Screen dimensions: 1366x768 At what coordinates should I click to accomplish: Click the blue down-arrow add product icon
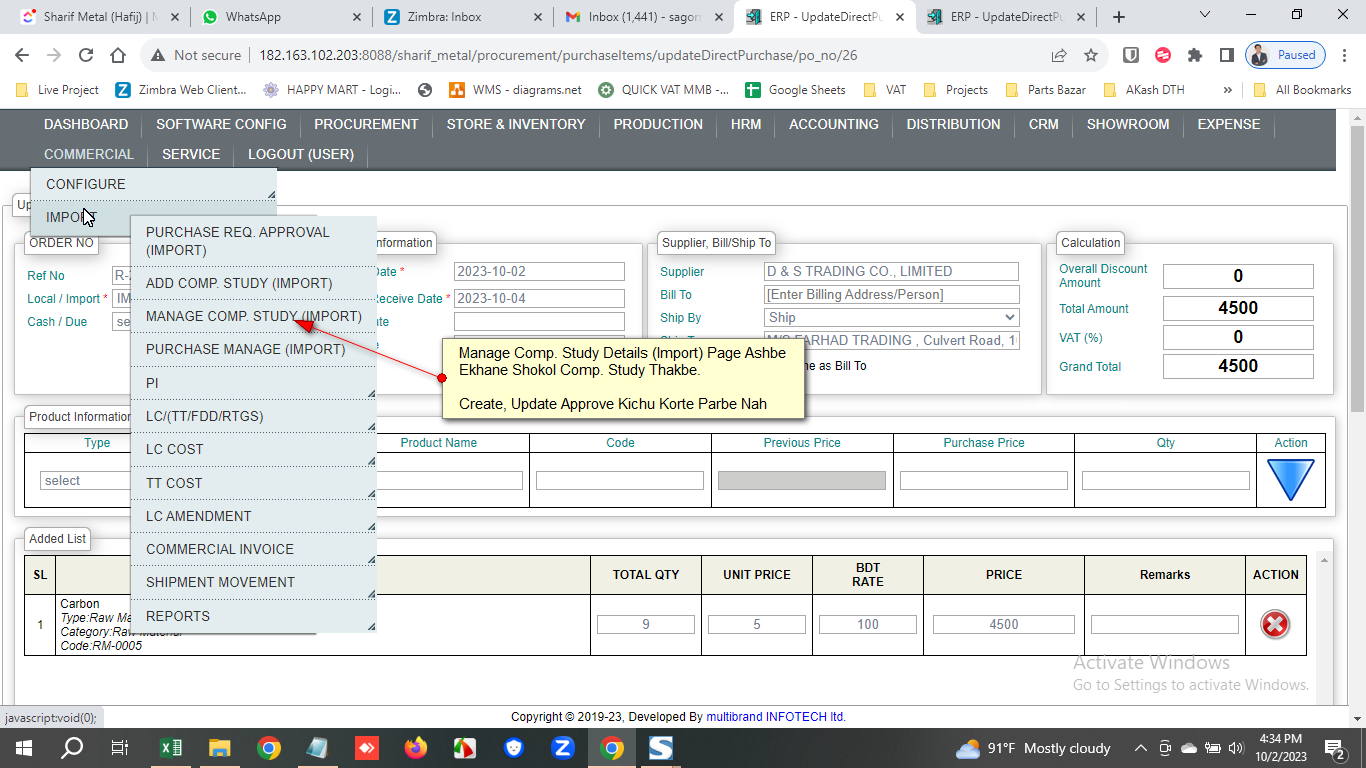1290,480
